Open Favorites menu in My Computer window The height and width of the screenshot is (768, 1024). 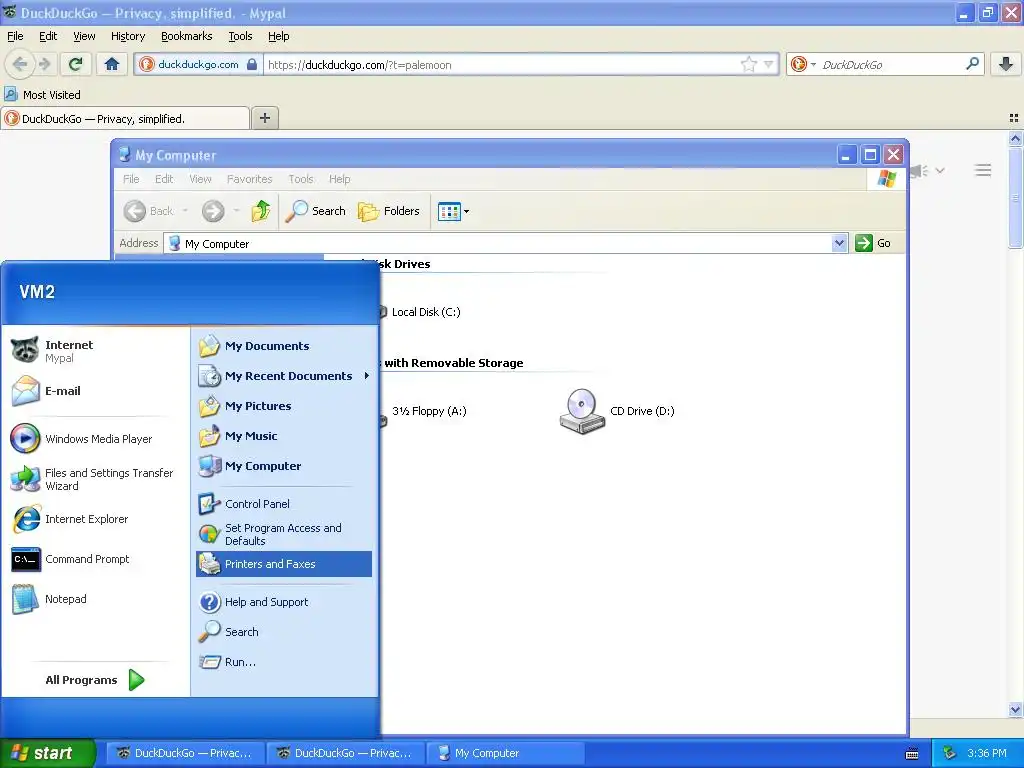[249, 179]
